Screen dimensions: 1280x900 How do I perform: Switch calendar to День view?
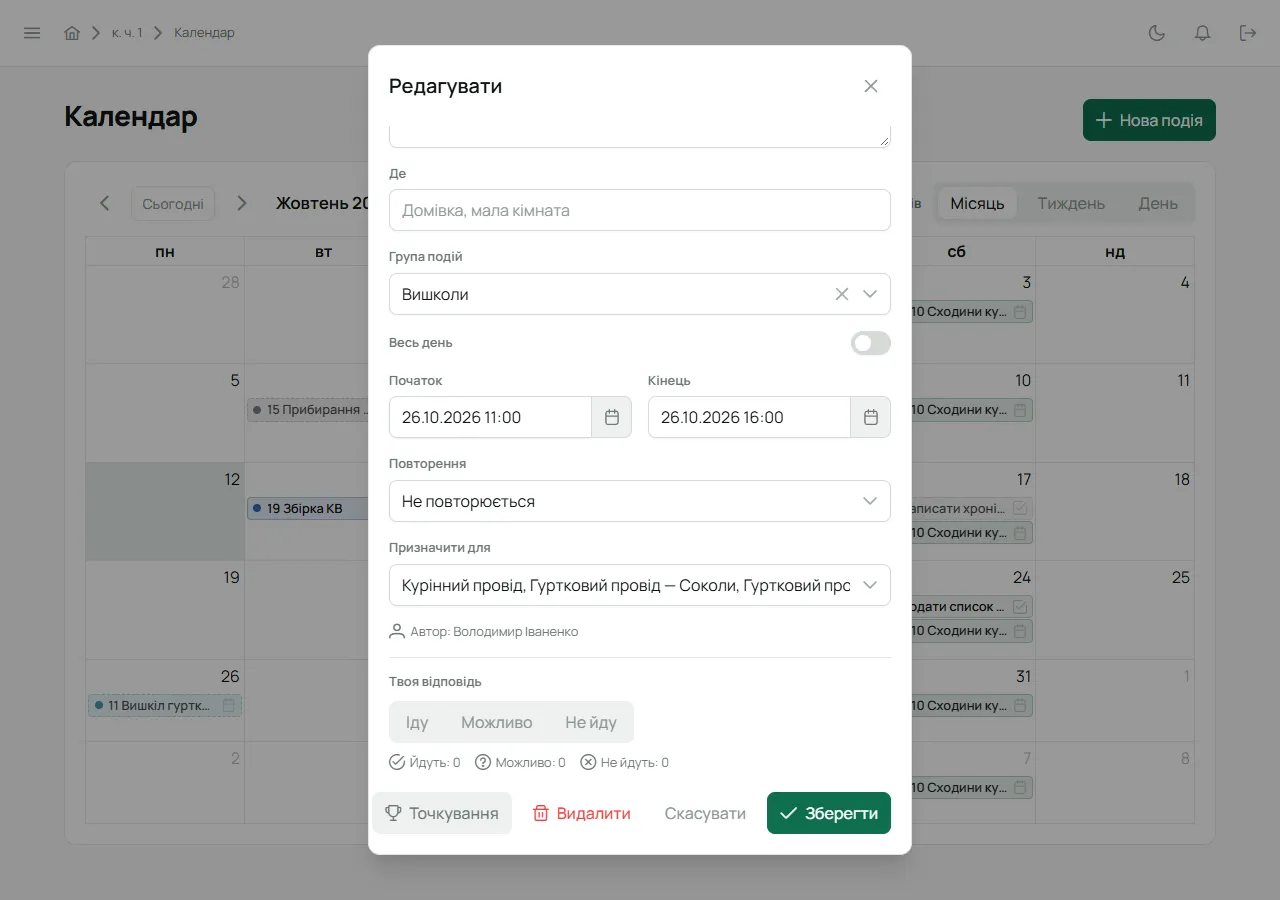click(1158, 203)
